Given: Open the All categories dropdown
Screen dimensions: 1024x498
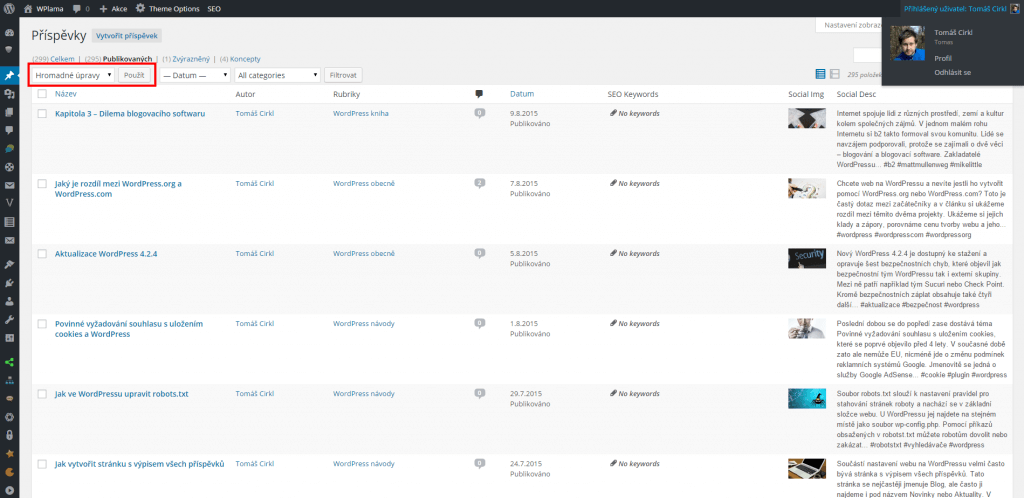Looking at the screenshot, I should pyautogui.click(x=278, y=75).
